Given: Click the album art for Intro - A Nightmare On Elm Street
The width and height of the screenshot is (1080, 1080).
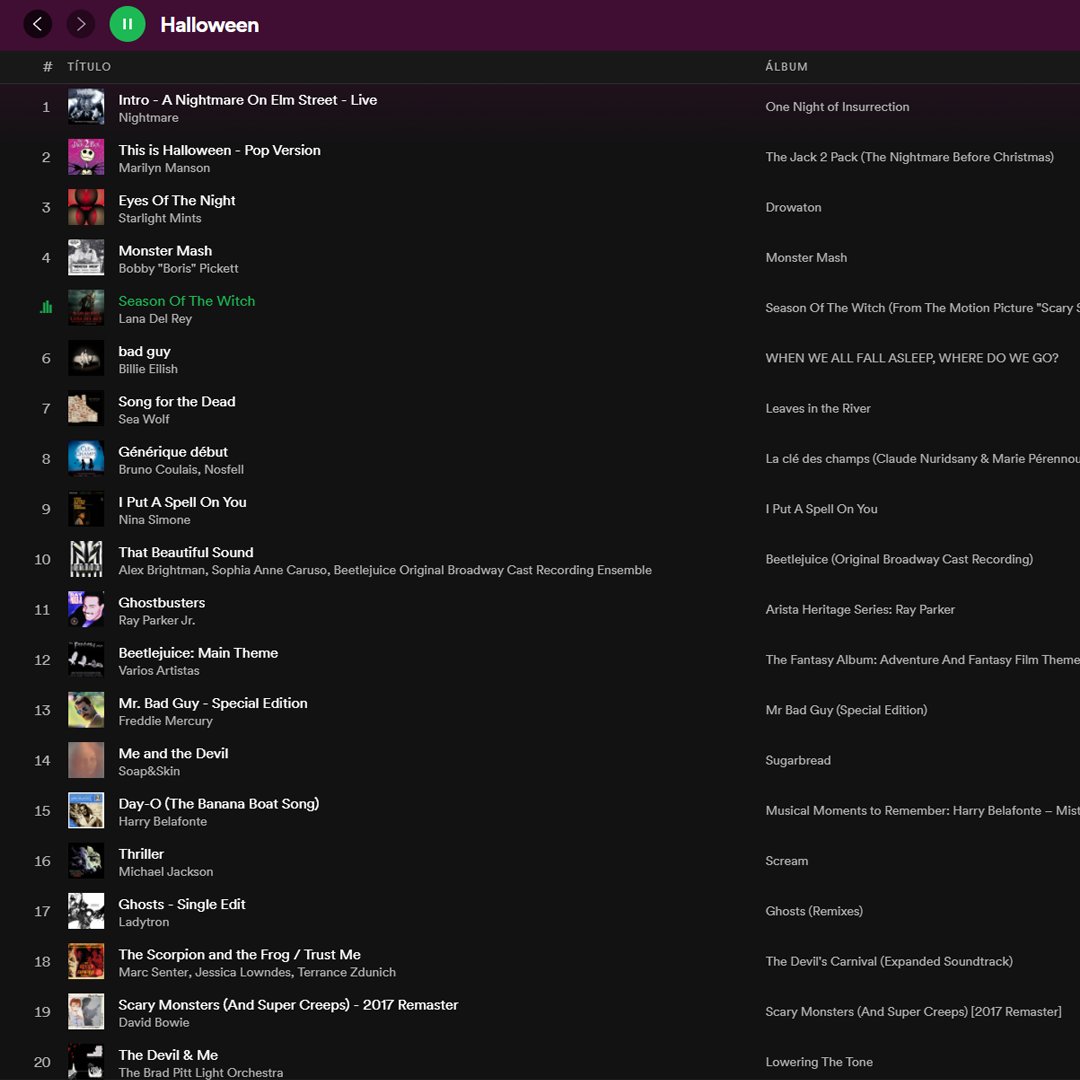Looking at the screenshot, I should (86, 107).
